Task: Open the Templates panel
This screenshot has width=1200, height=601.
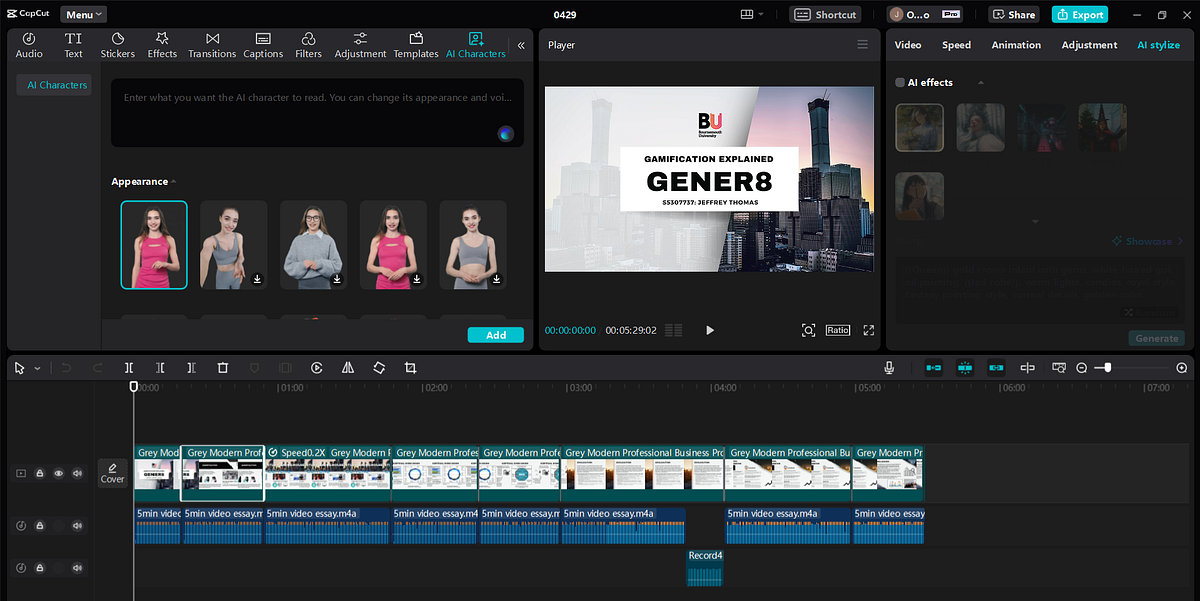Action: tap(415, 44)
